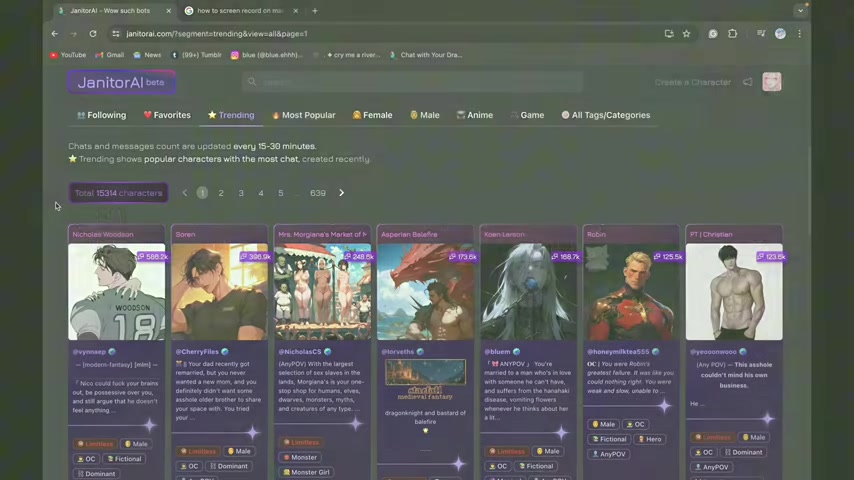Switch to the Anime category tab
This screenshot has height=480, width=854.
pyautogui.click(x=474, y=115)
